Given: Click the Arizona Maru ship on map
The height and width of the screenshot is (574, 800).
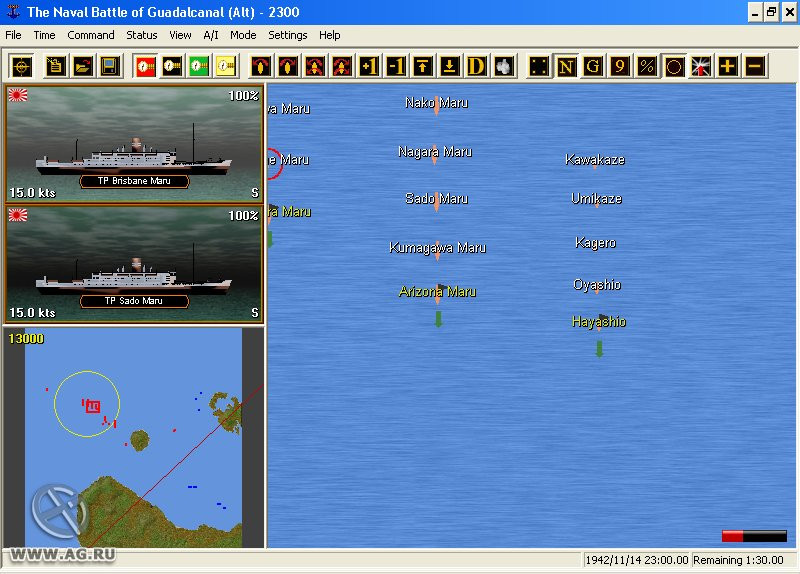Looking at the screenshot, I should click(438, 293).
